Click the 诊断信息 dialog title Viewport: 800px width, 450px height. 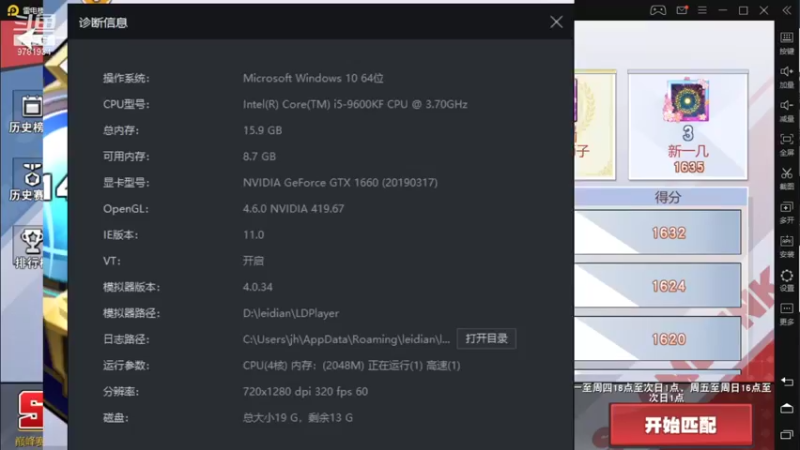pos(103,23)
